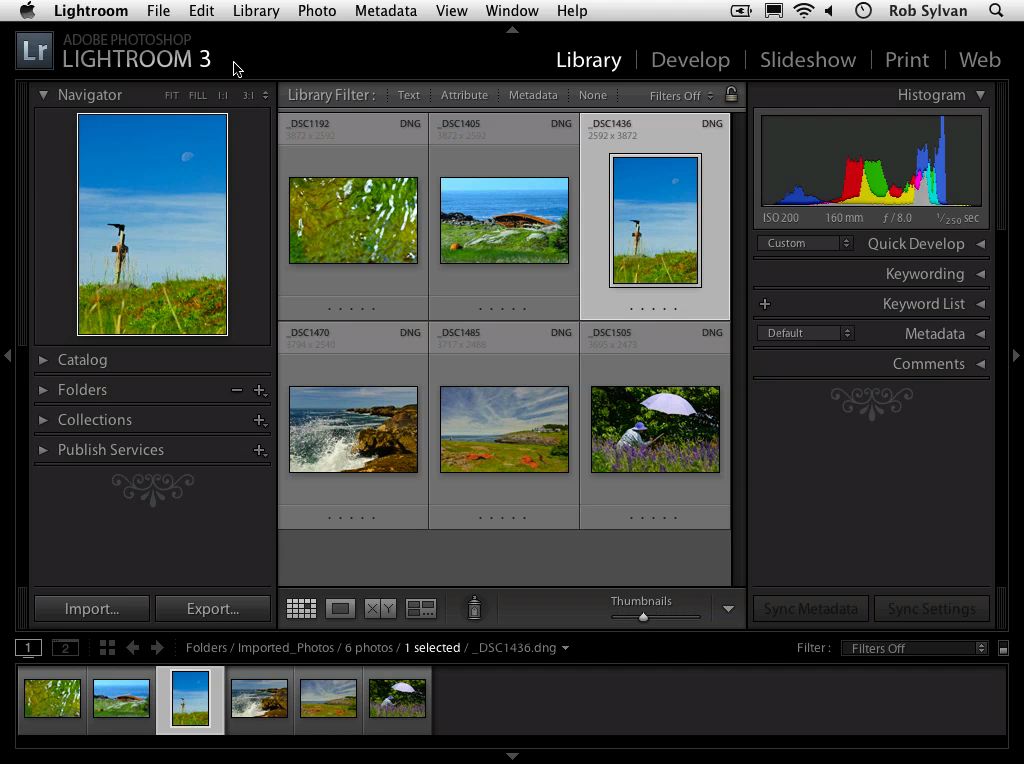Image resolution: width=1024 pixels, height=768 pixels.
Task: Click the Import button
Action: point(91,608)
